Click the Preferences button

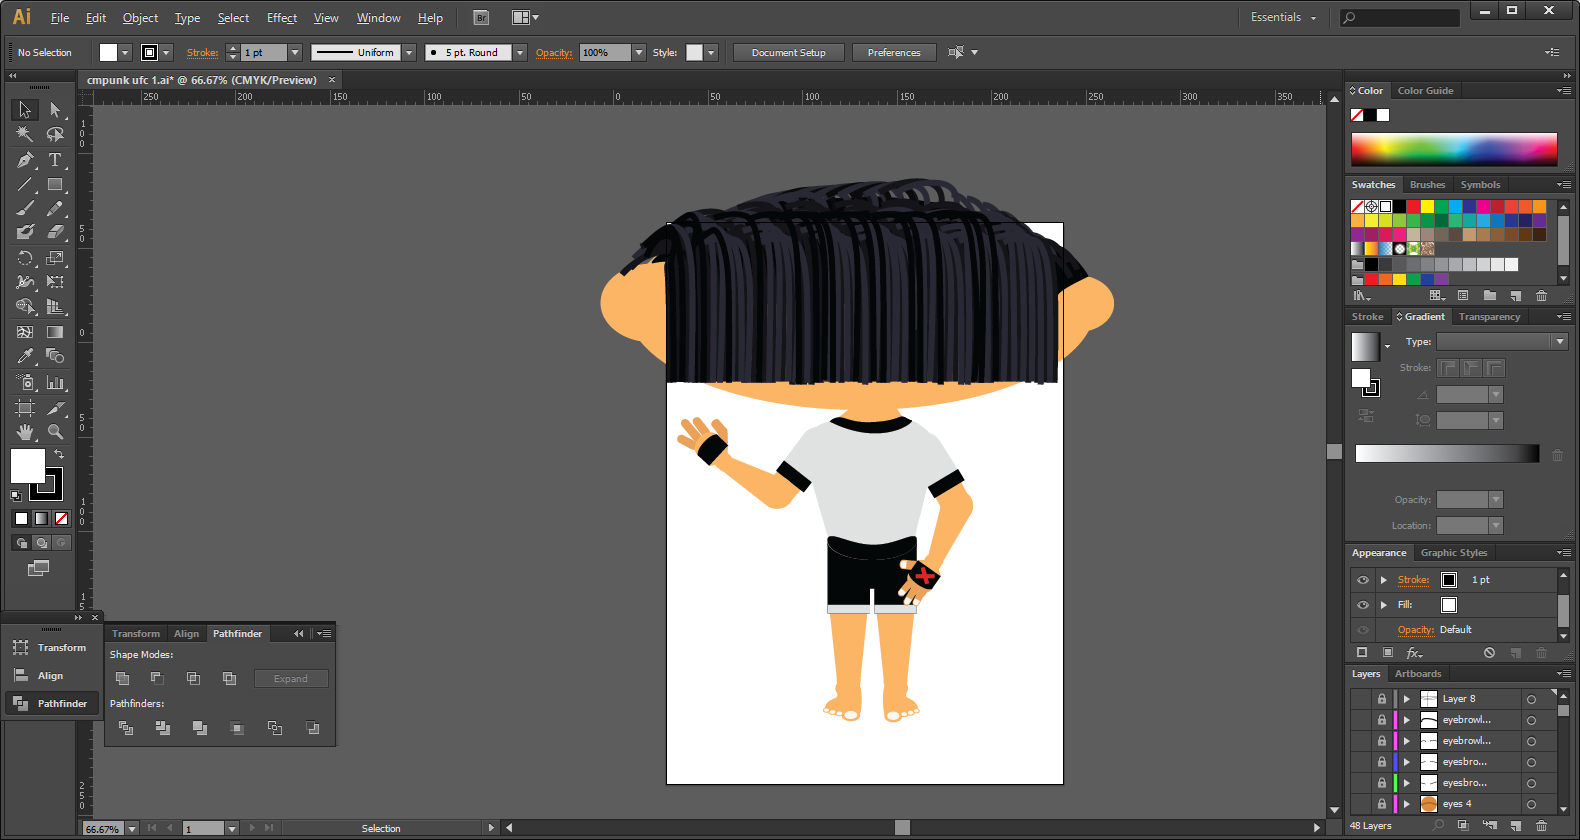893,53
